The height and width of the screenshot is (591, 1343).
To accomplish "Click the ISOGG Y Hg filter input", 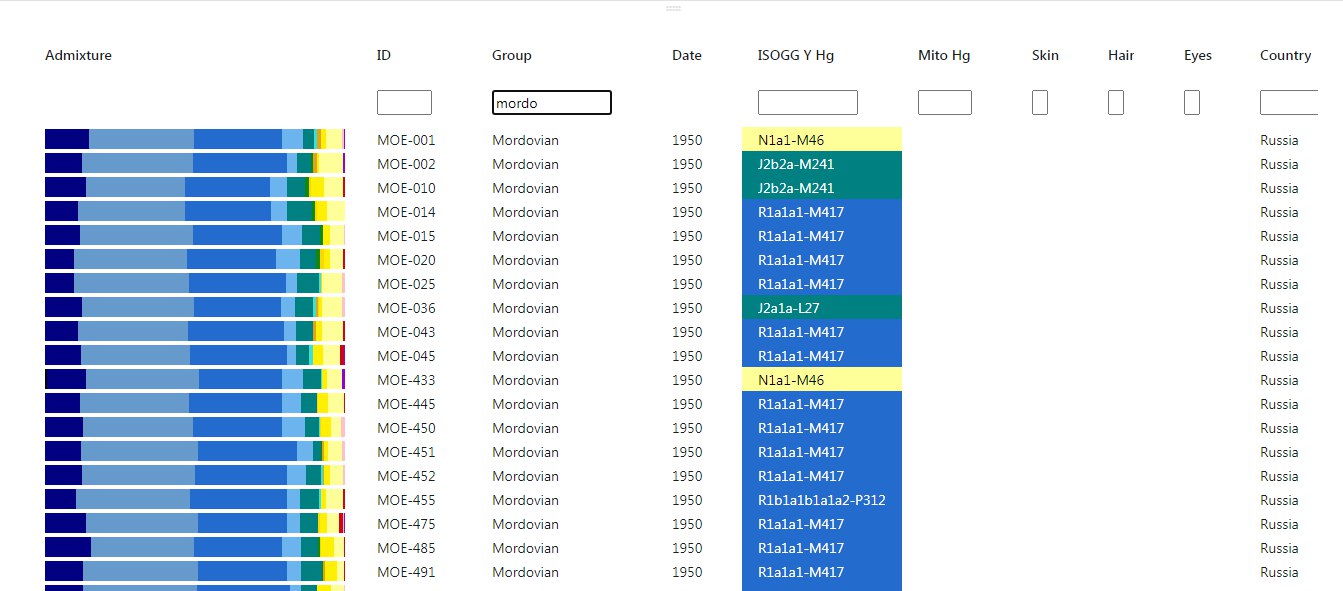I will [807, 102].
